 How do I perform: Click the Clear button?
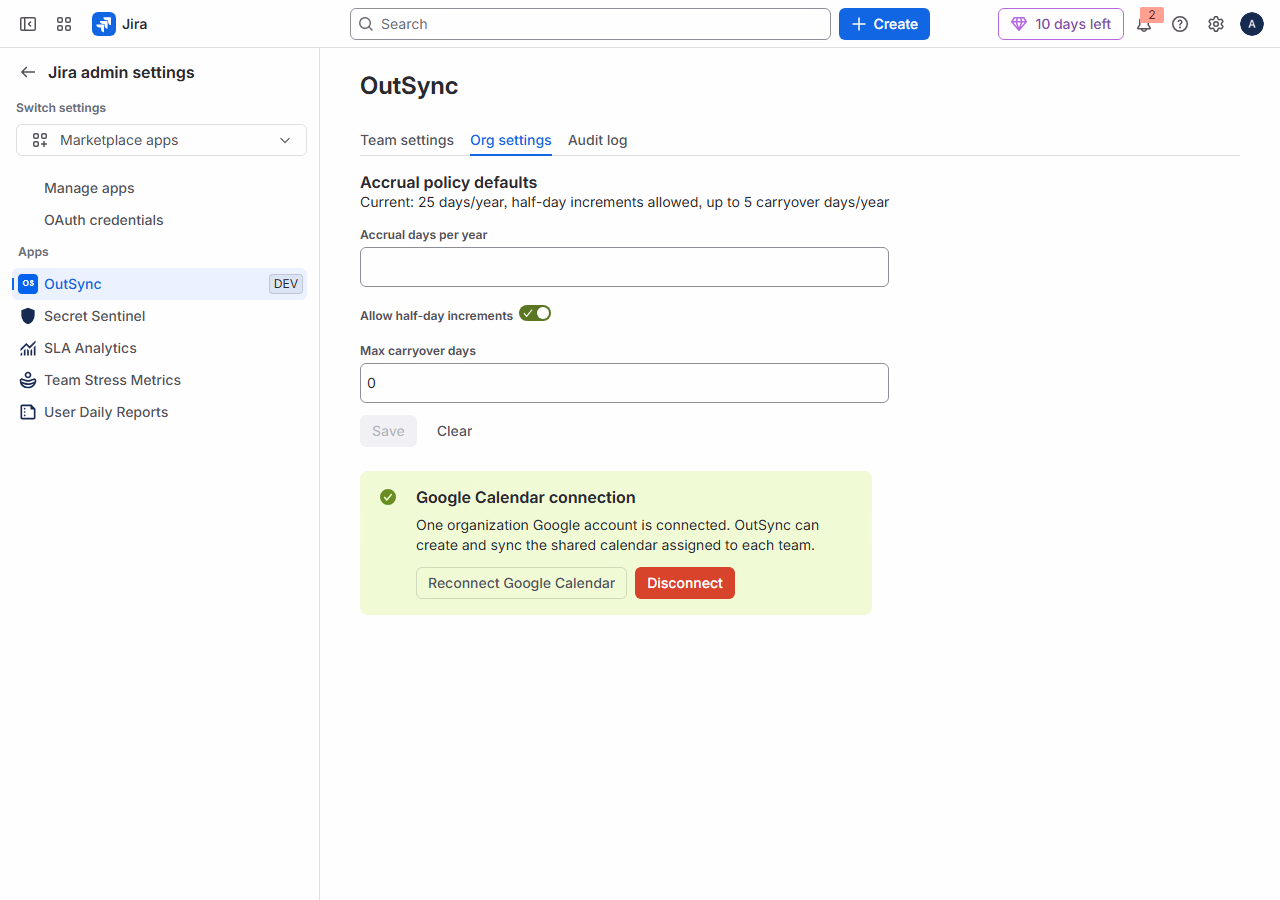454,431
